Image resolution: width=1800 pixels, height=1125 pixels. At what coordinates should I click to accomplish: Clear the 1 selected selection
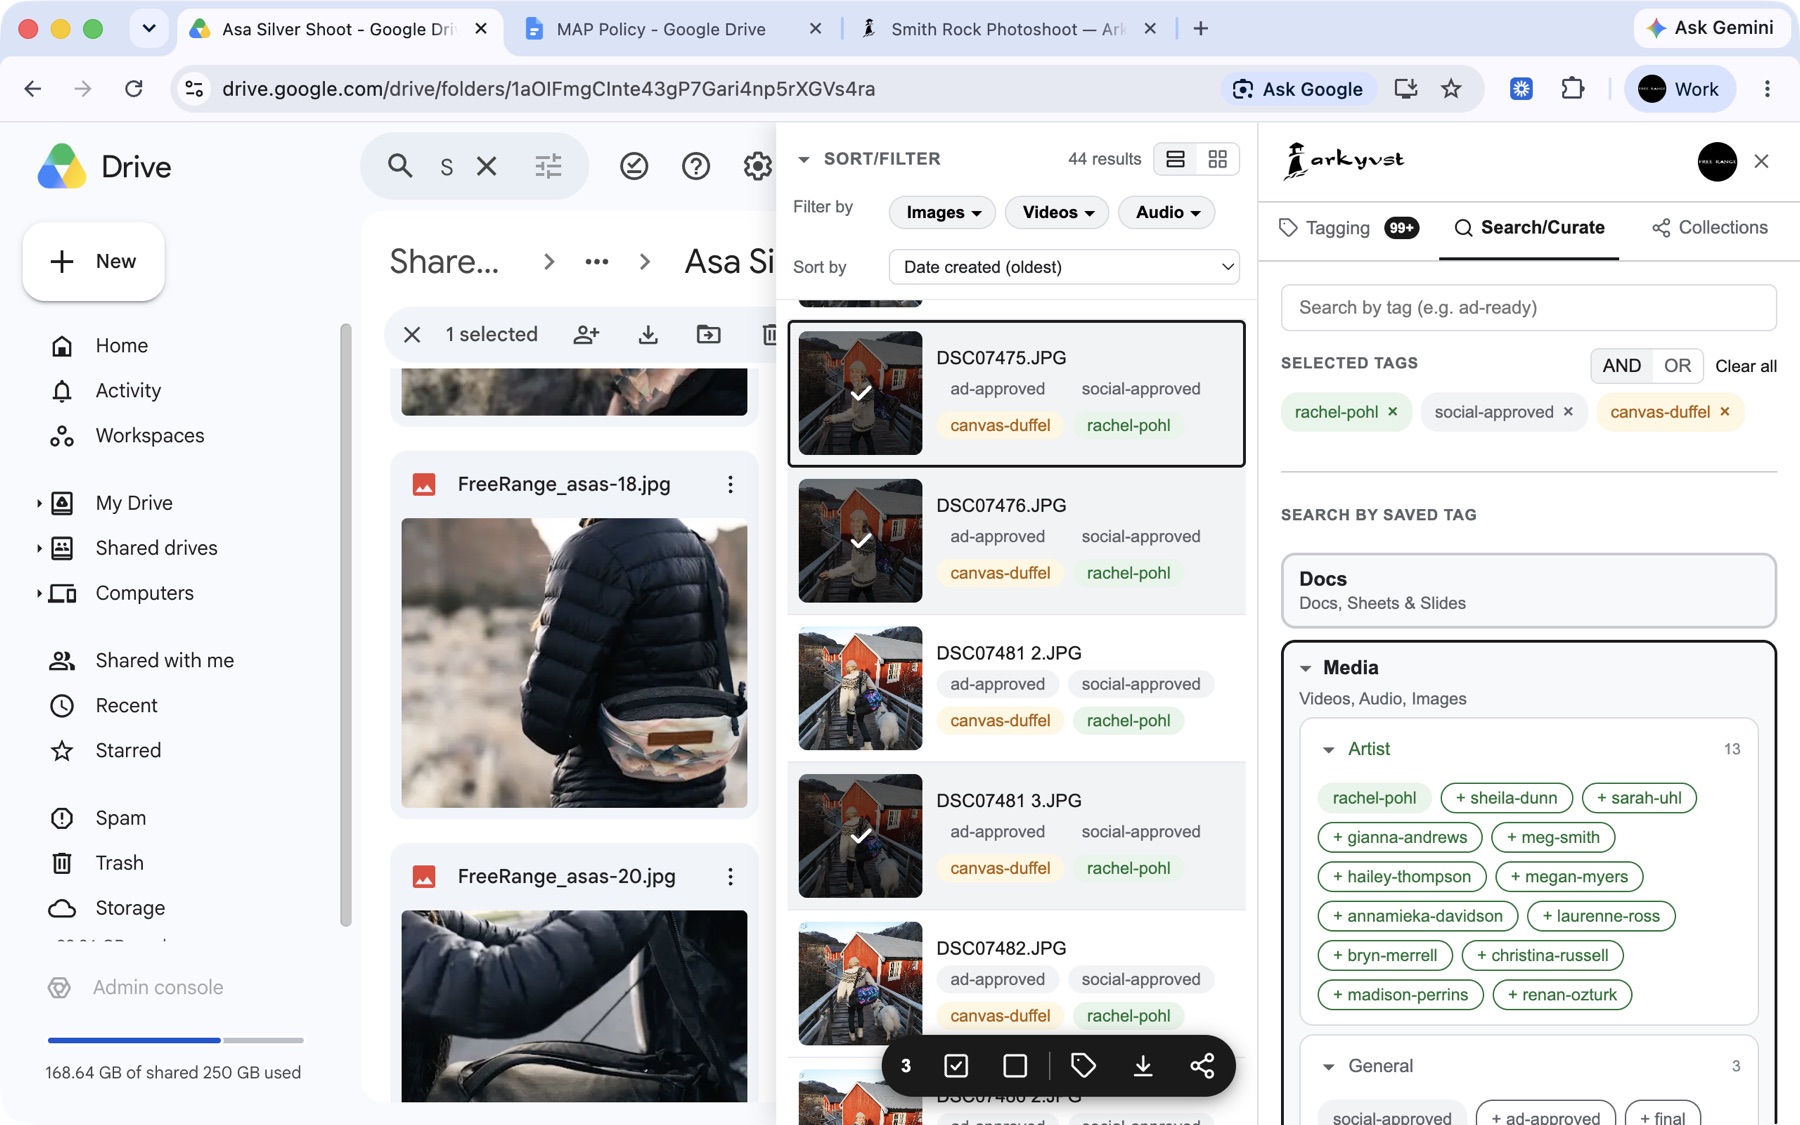tap(412, 334)
